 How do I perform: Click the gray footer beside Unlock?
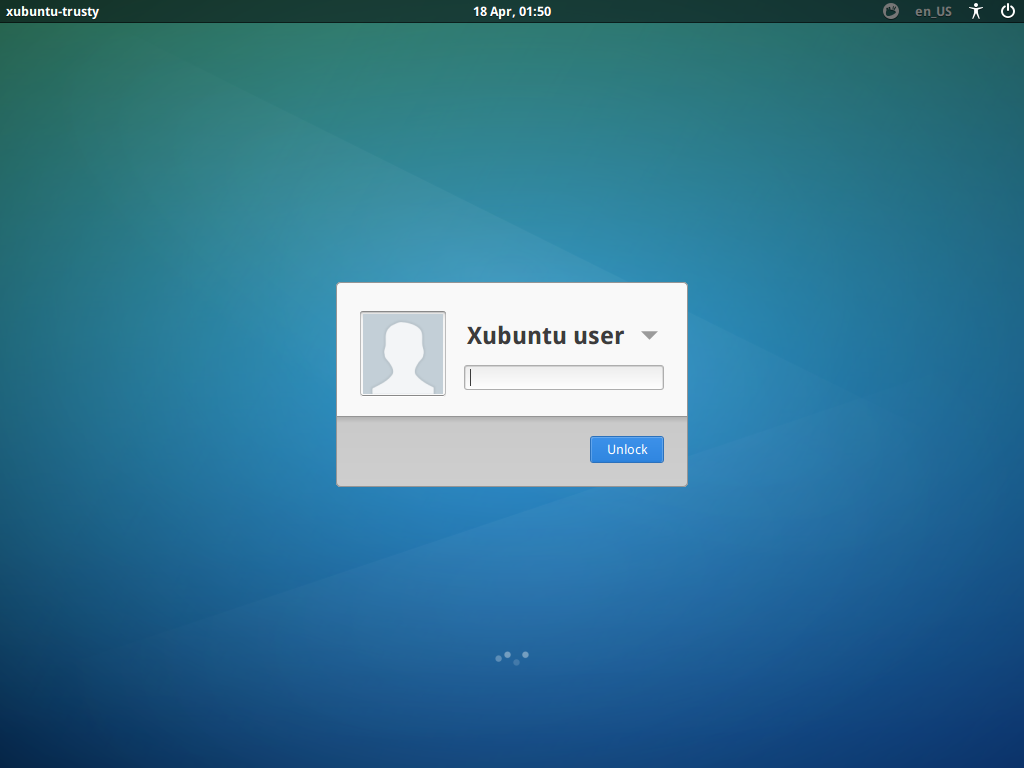460,452
